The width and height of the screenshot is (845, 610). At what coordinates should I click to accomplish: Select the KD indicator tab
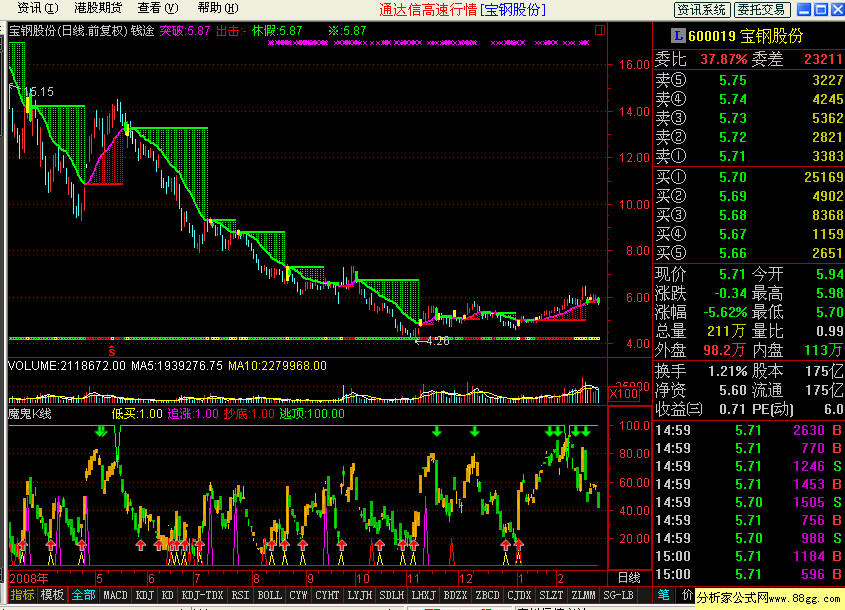point(168,595)
